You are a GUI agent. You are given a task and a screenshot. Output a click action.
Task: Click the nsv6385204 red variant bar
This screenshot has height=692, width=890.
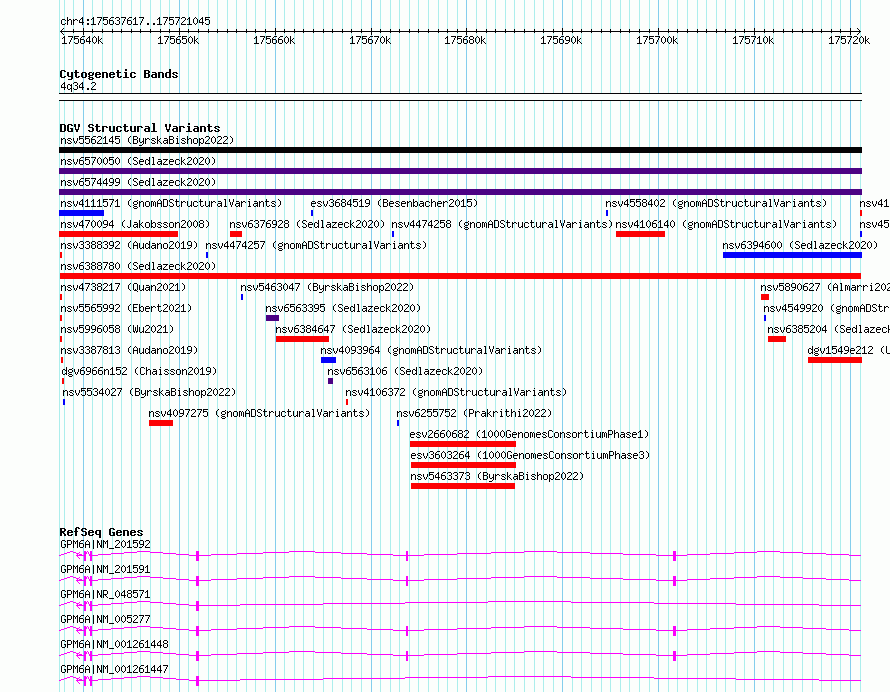(777, 339)
